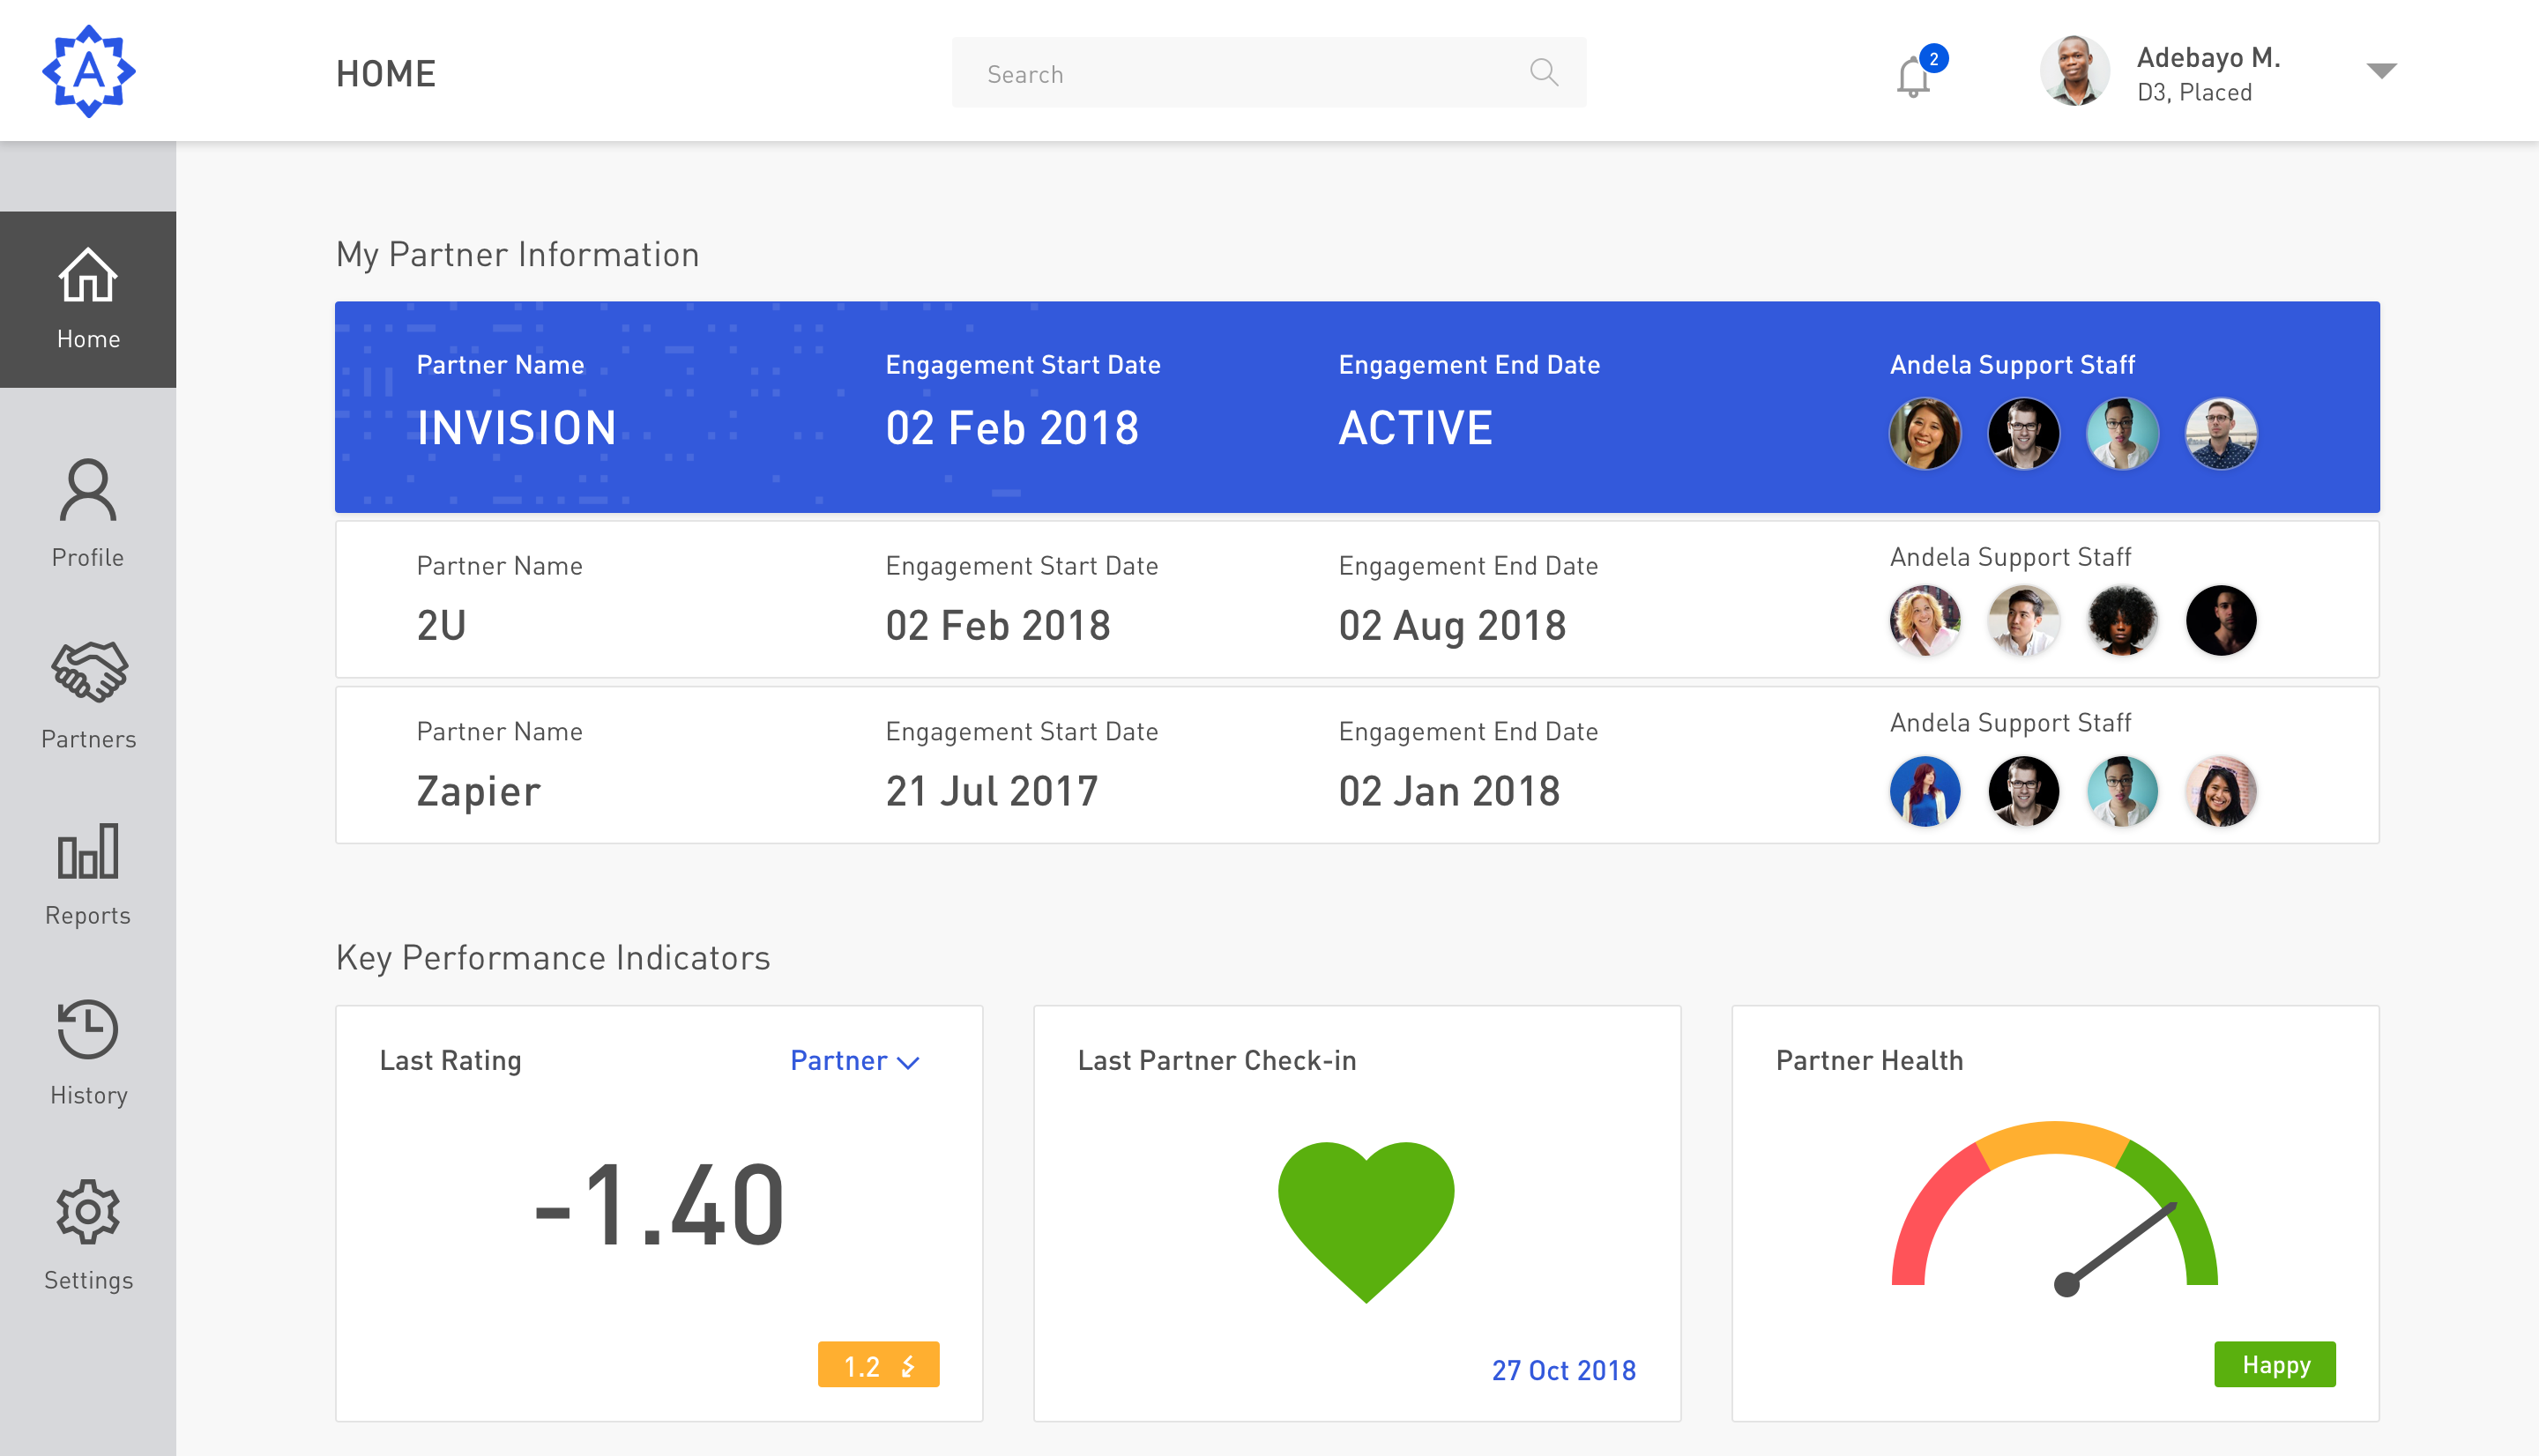Click INVISION's 02 Feb 2018 start date
Image resolution: width=2539 pixels, height=1456 pixels.
[x=1012, y=428]
